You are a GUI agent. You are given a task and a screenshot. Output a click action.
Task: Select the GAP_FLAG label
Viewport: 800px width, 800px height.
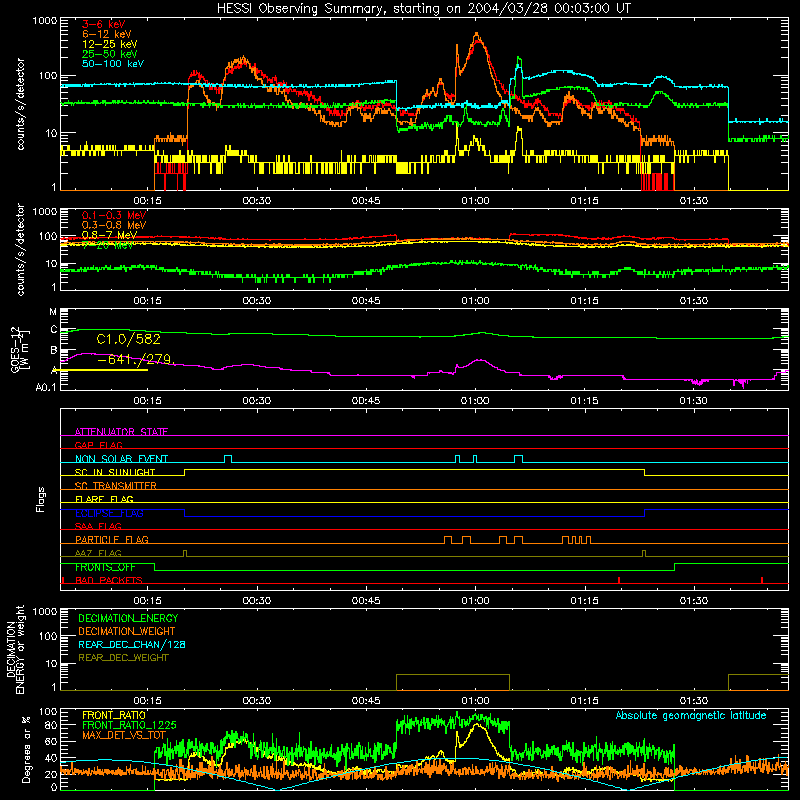pyautogui.click(x=98, y=445)
